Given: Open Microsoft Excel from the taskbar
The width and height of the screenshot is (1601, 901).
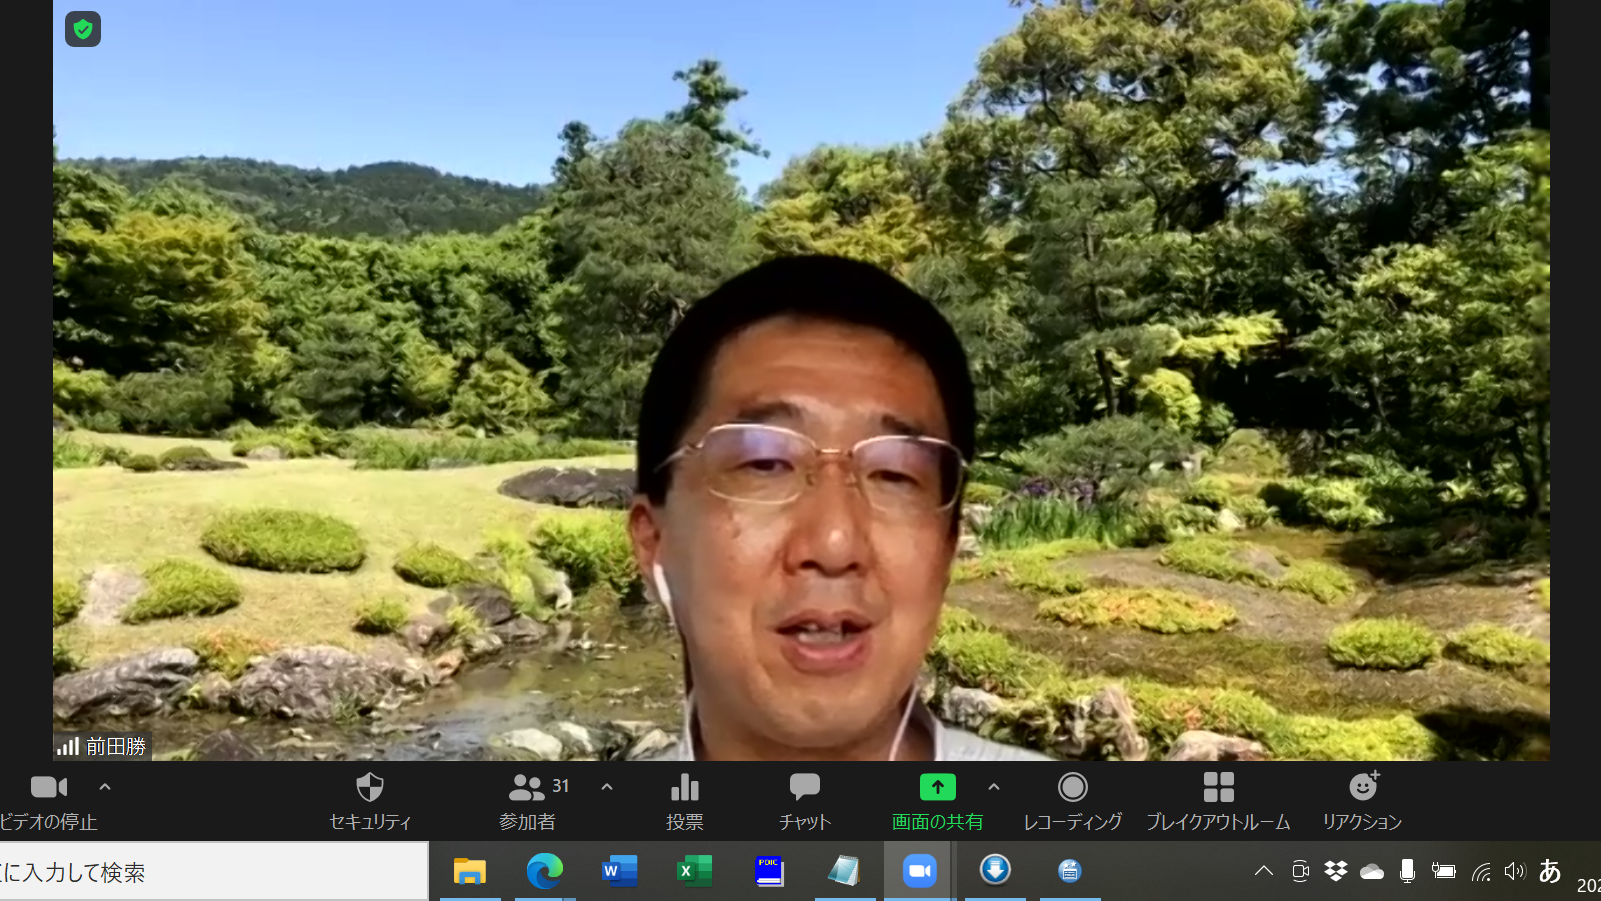Looking at the screenshot, I should pos(694,871).
